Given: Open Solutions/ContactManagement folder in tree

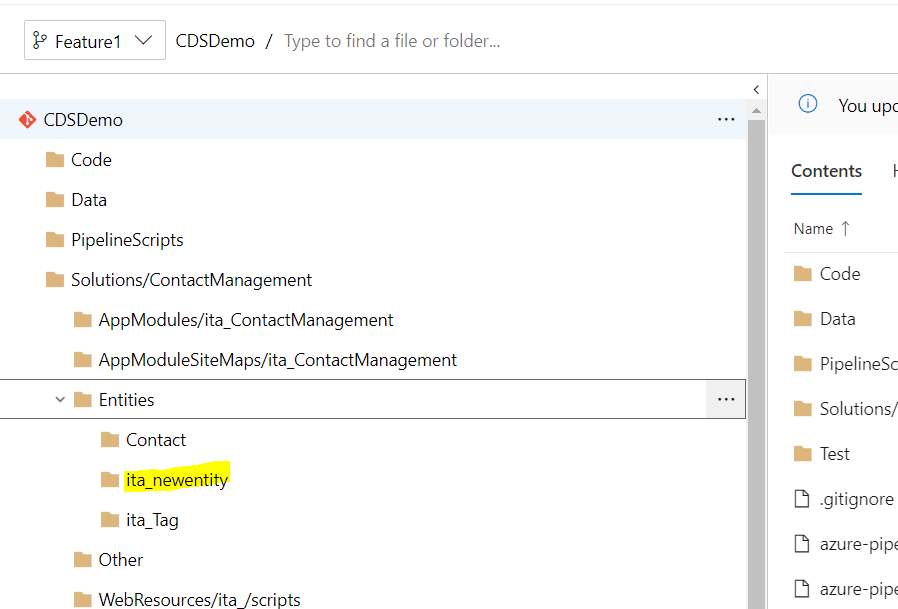Looking at the screenshot, I should pyautogui.click(x=191, y=280).
